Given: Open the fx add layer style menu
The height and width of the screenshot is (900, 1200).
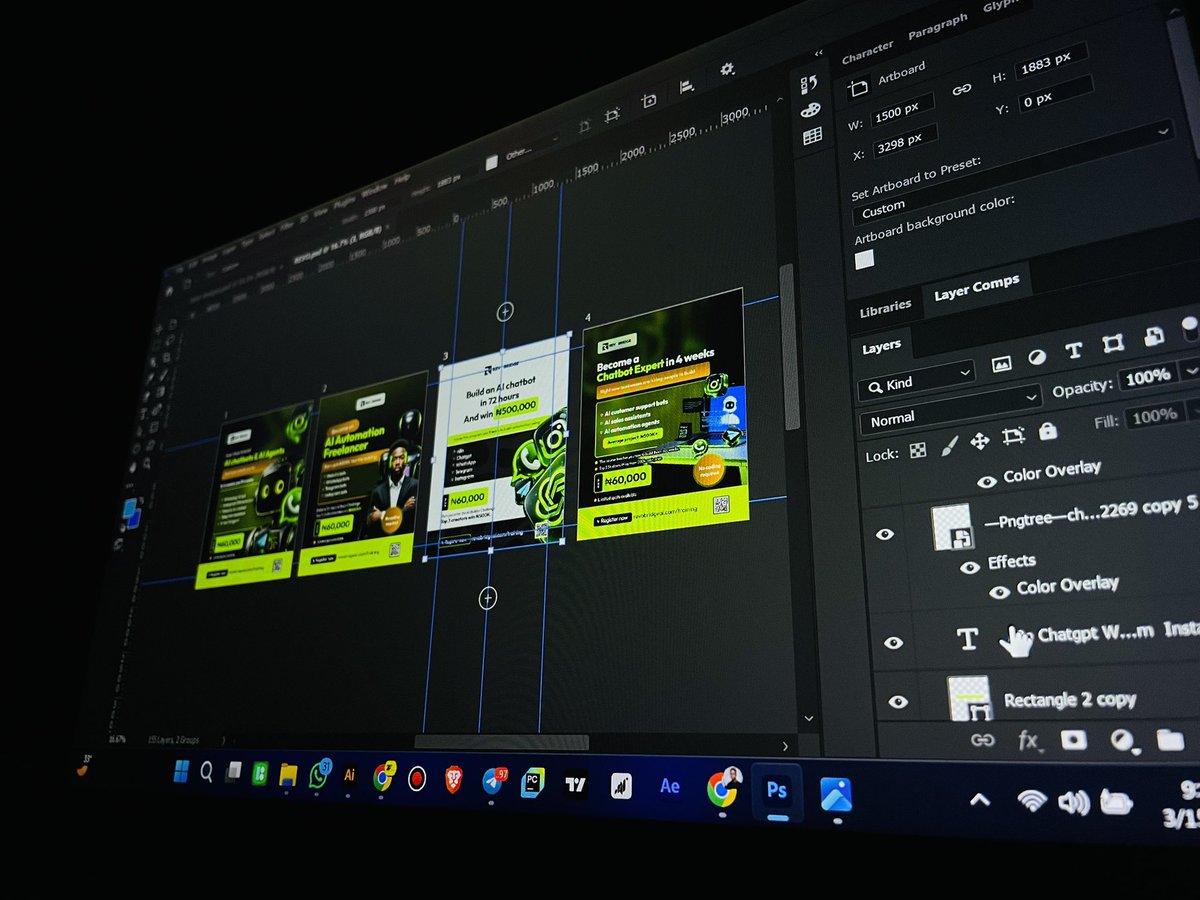Looking at the screenshot, I should click(x=1028, y=741).
